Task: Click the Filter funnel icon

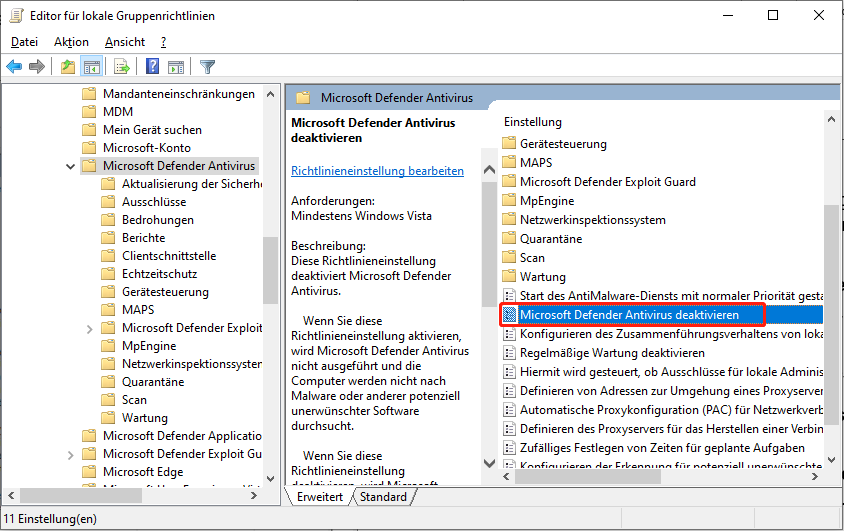Action: 207,67
